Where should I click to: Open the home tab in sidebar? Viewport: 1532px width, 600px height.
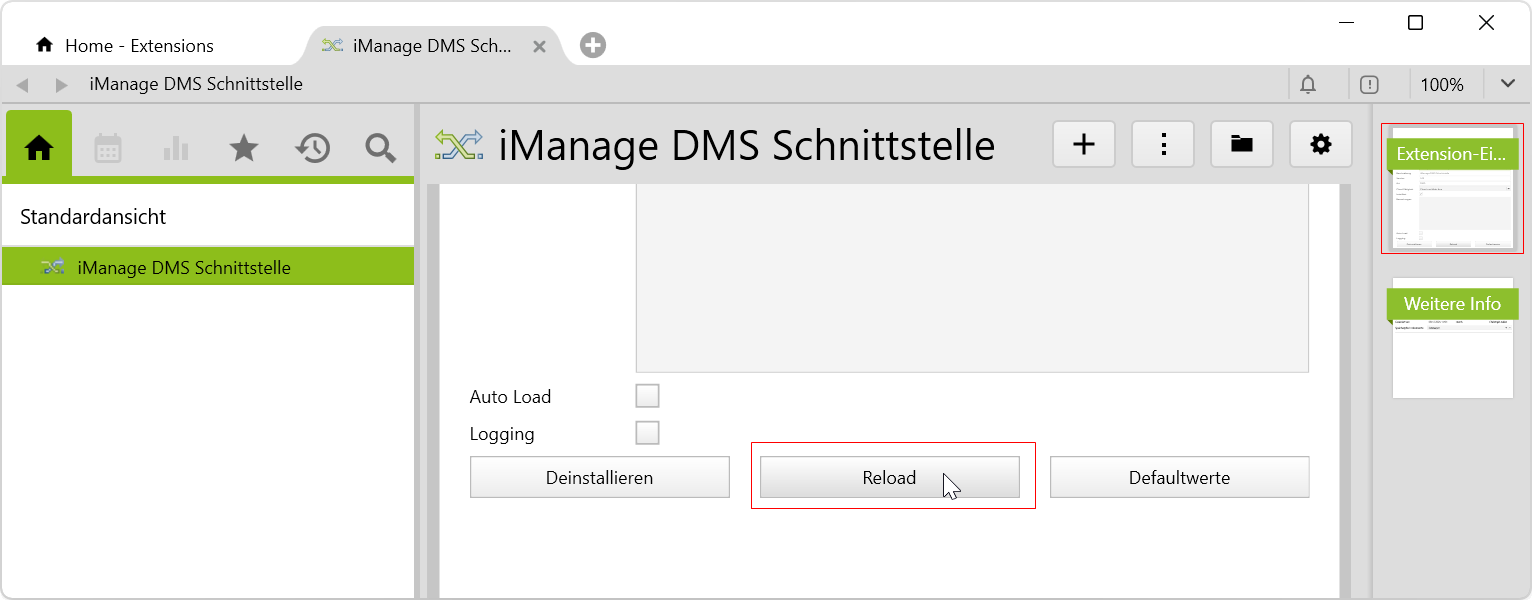click(x=39, y=148)
